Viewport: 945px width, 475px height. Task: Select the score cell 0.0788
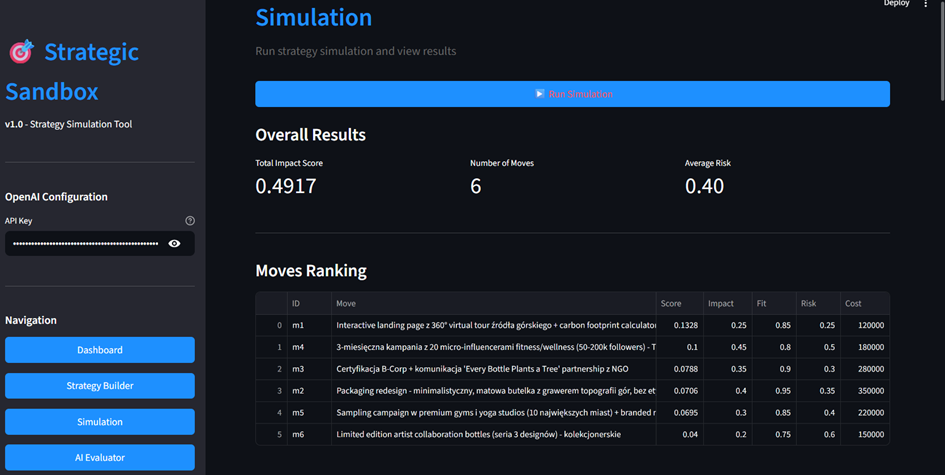click(680, 369)
